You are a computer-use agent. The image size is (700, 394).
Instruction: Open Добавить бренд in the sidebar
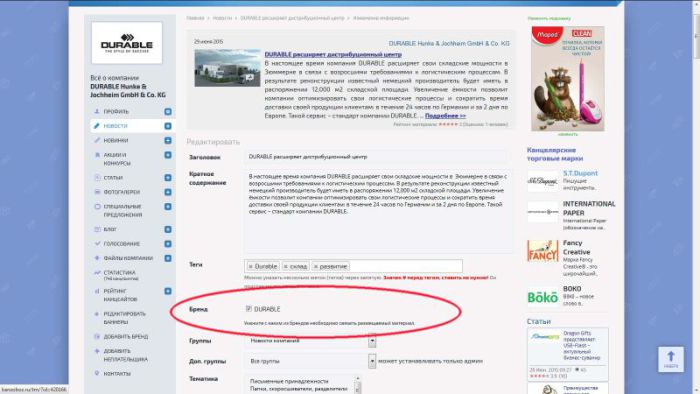click(125, 336)
